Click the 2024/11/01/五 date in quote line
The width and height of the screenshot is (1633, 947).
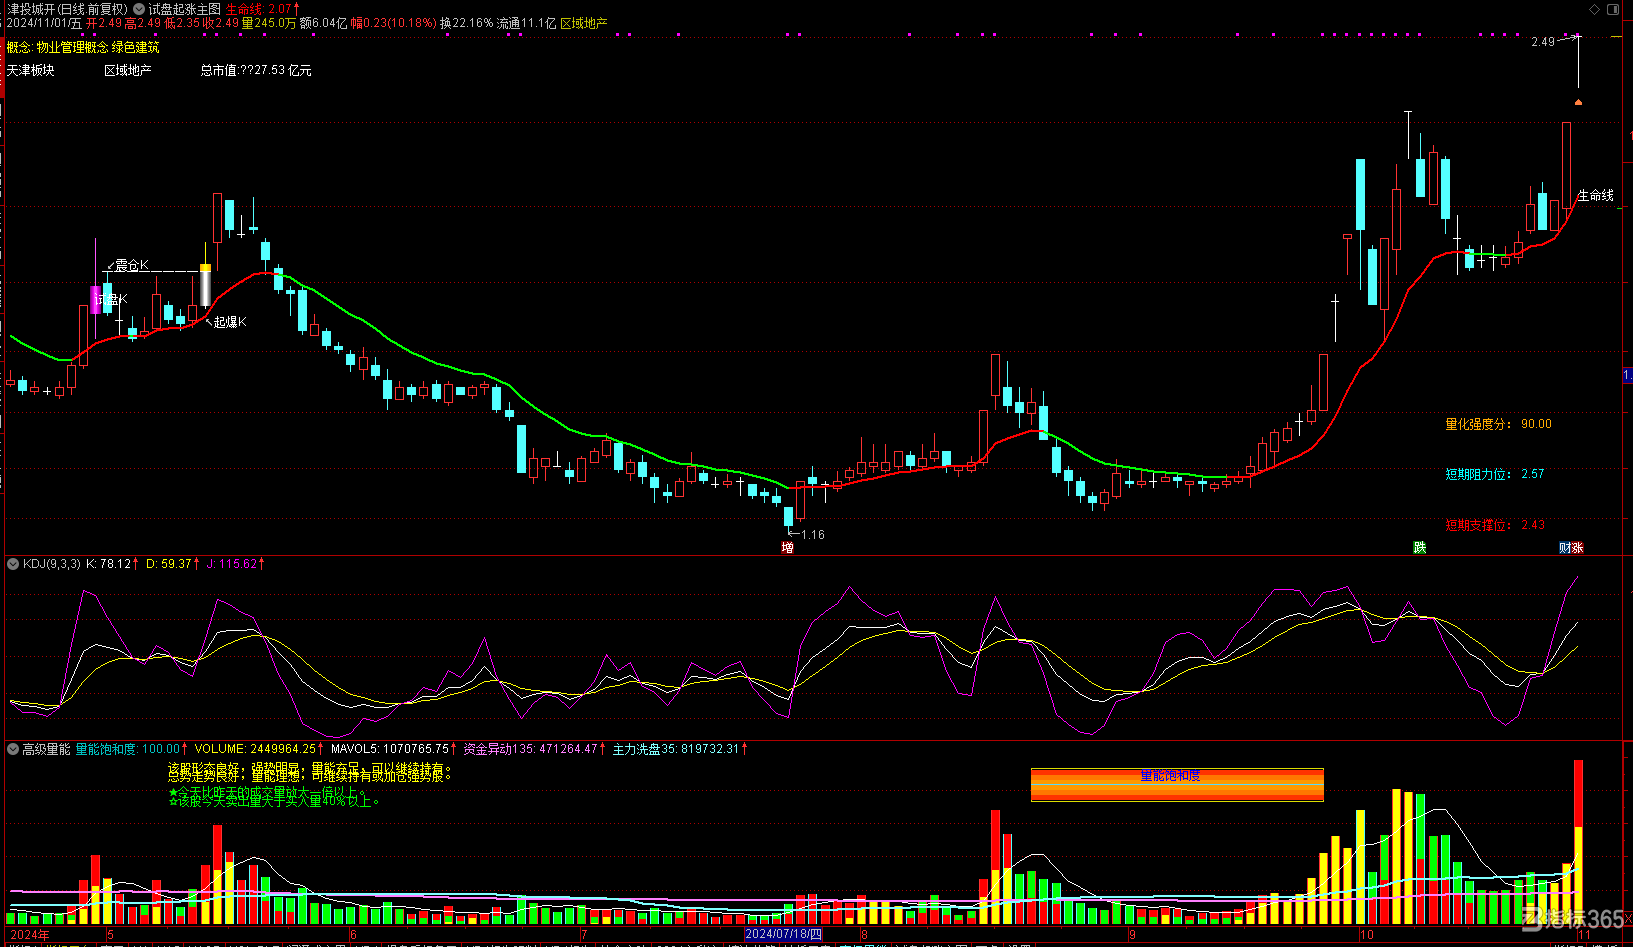45,23
